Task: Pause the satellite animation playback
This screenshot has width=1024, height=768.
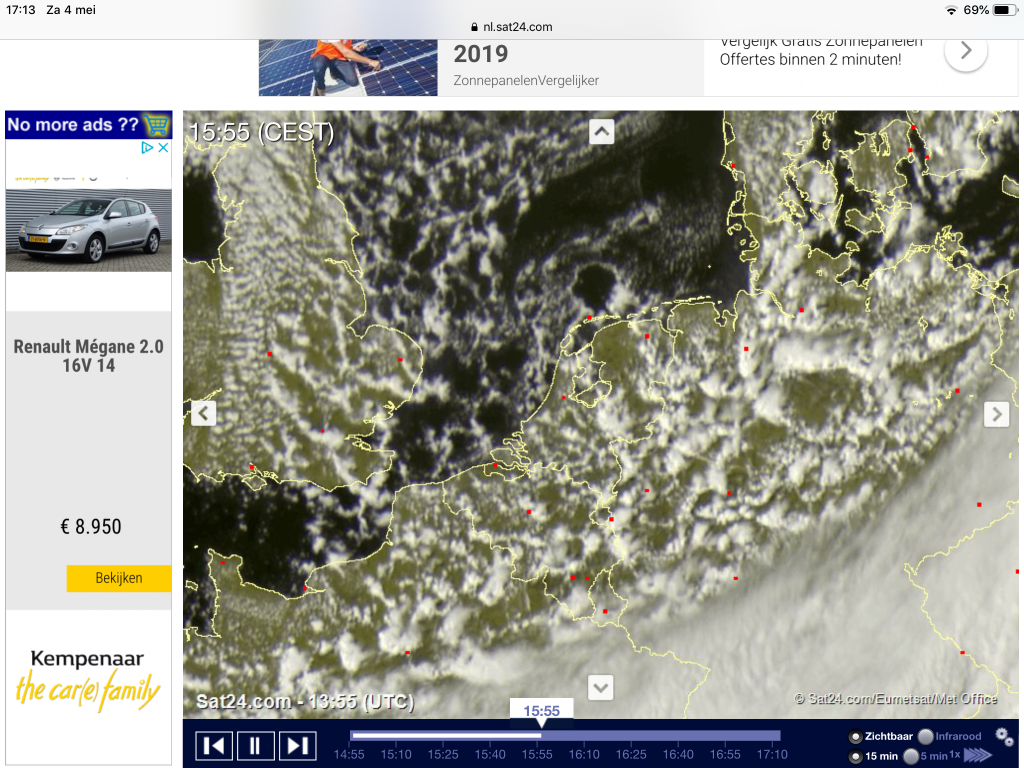Action: [255, 745]
